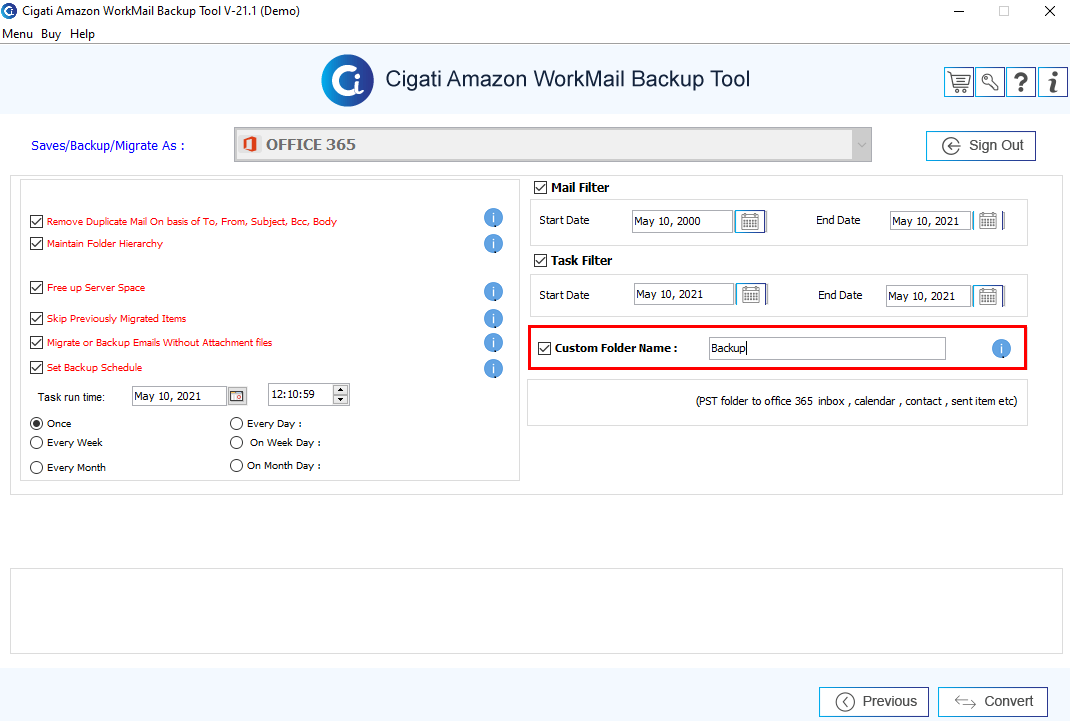Image resolution: width=1070 pixels, height=721 pixels.
Task: Click the 12:10:59 time field
Action: pos(300,394)
